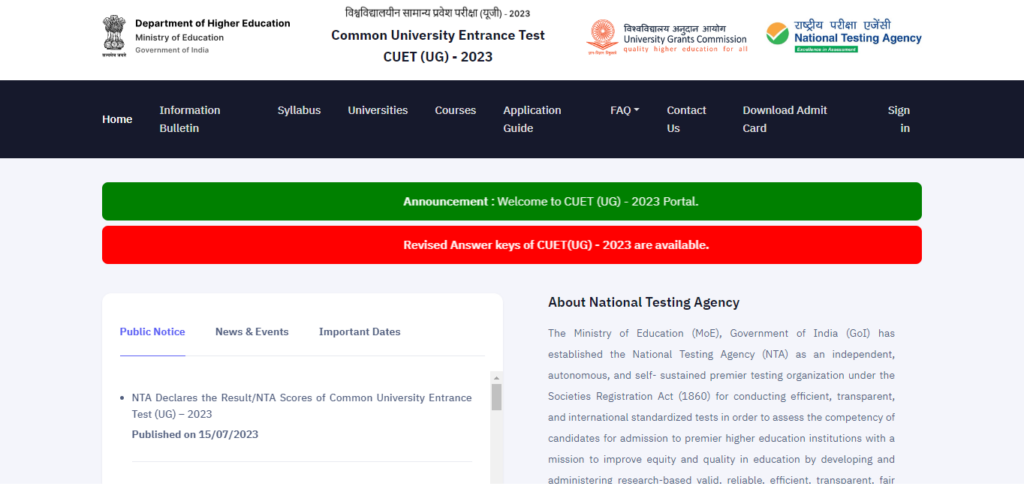Expand the FAQ dropdown menu

(x=624, y=110)
